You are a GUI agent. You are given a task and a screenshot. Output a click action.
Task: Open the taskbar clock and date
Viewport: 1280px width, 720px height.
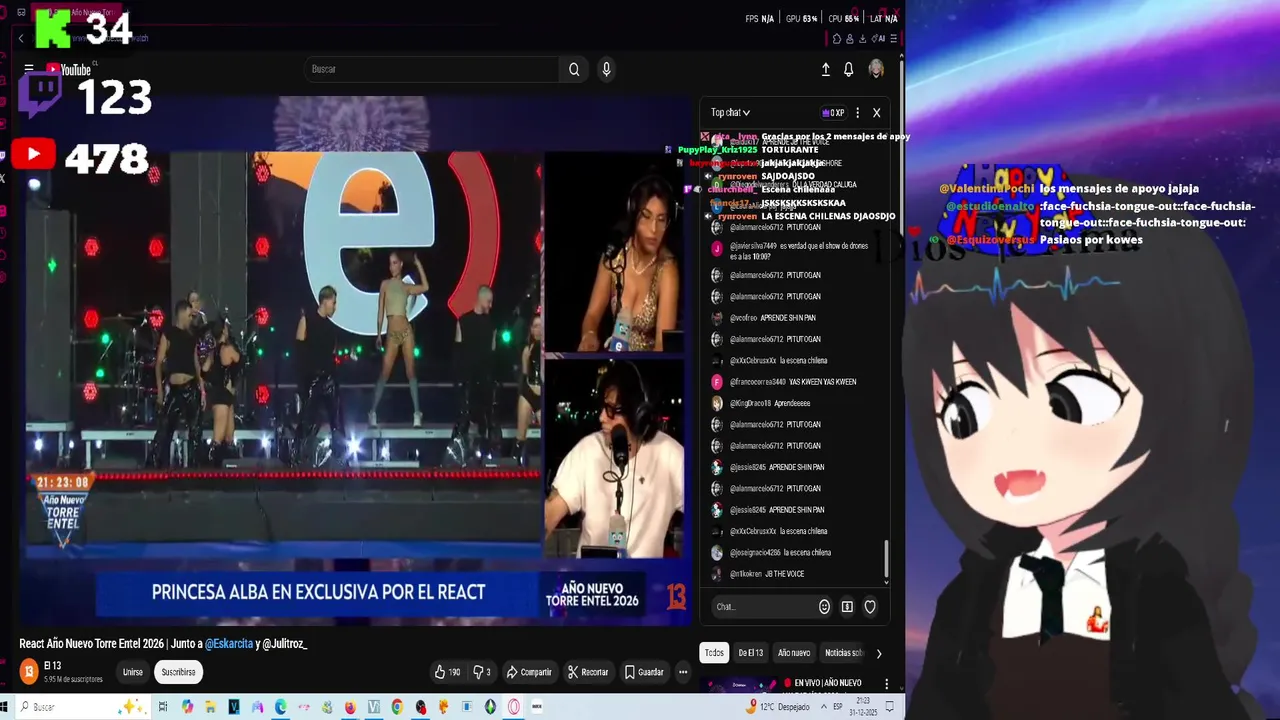[x=863, y=707]
